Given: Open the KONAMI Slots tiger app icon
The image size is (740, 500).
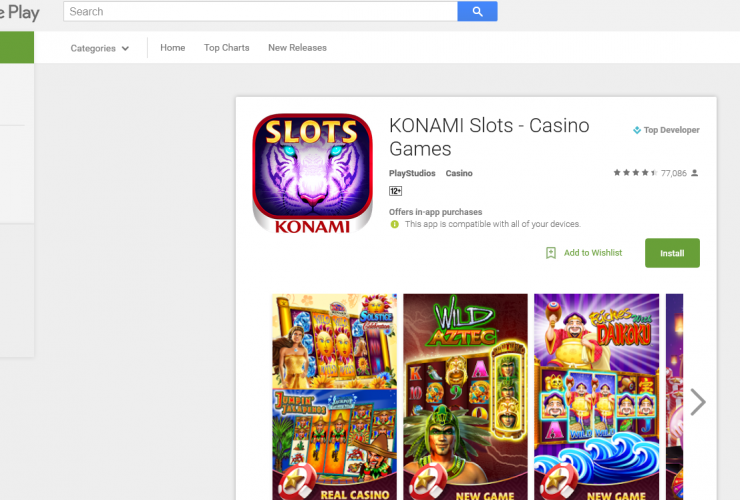Looking at the screenshot, I should coord(312,173).
